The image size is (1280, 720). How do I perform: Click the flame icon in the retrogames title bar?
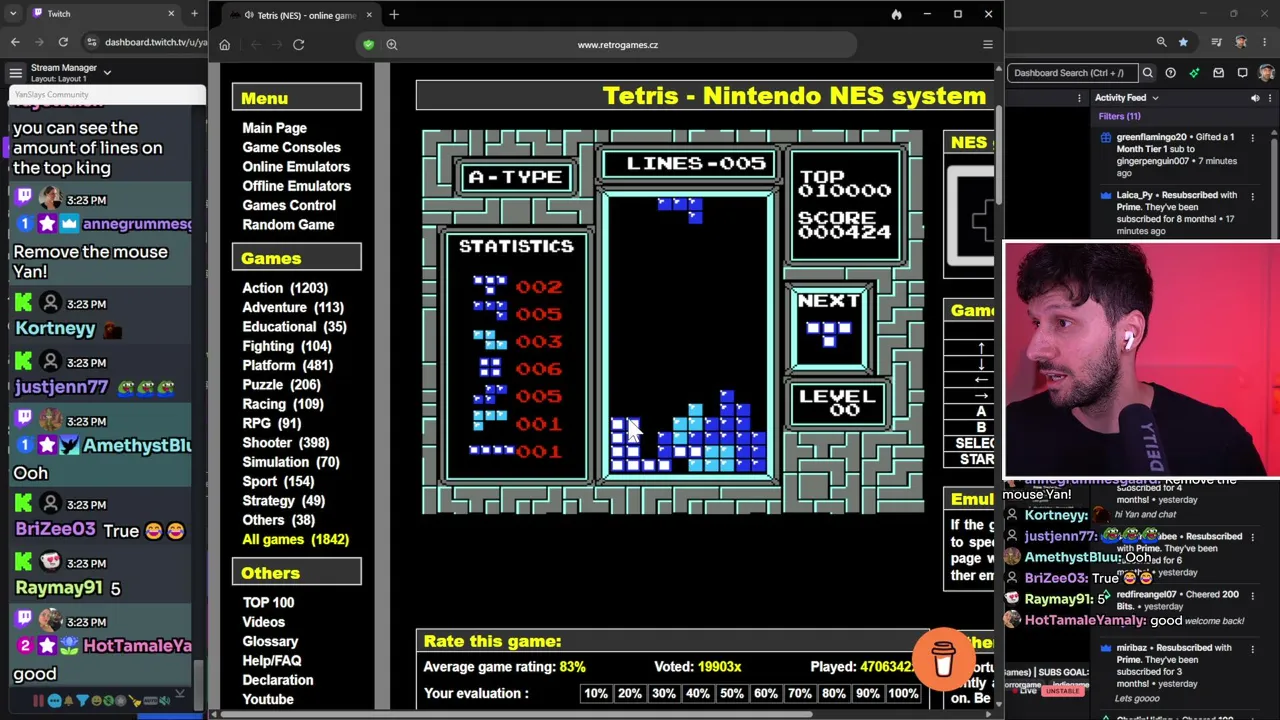(x=896, y=15)
